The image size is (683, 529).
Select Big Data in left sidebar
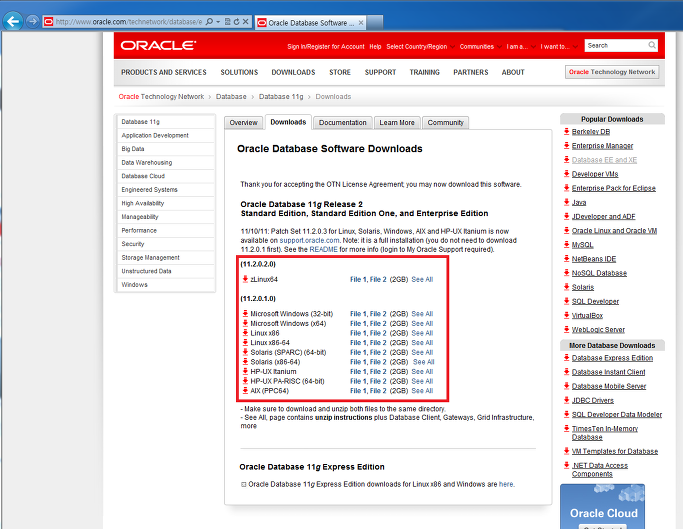166,149
